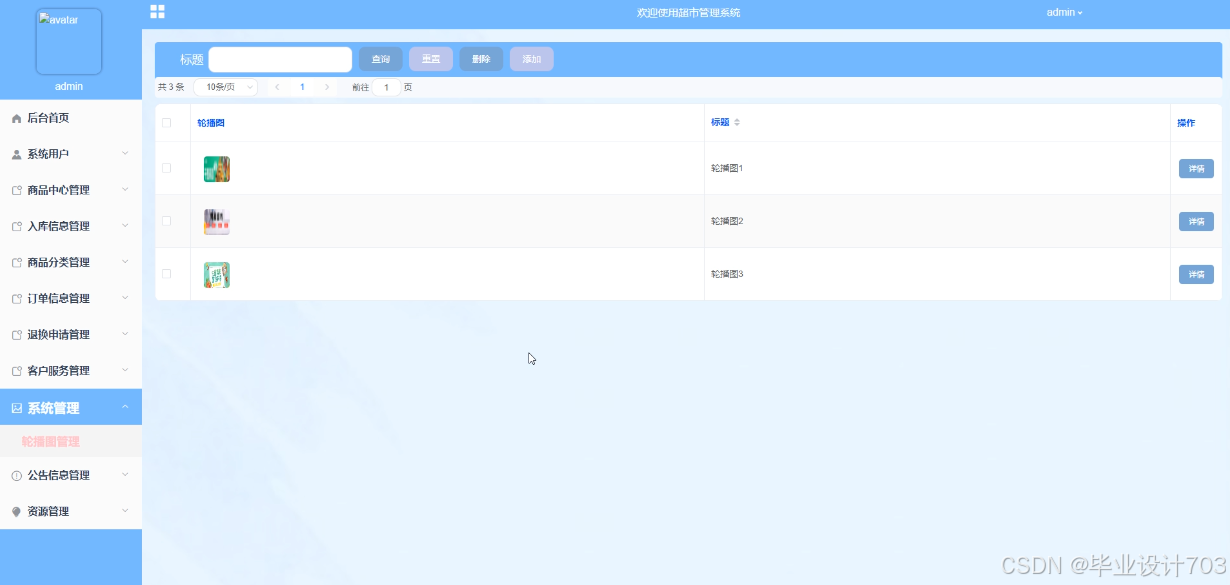Open the 公告信息管理 sidebar menu
The image size is (1230, 585).
coord(71,475)
